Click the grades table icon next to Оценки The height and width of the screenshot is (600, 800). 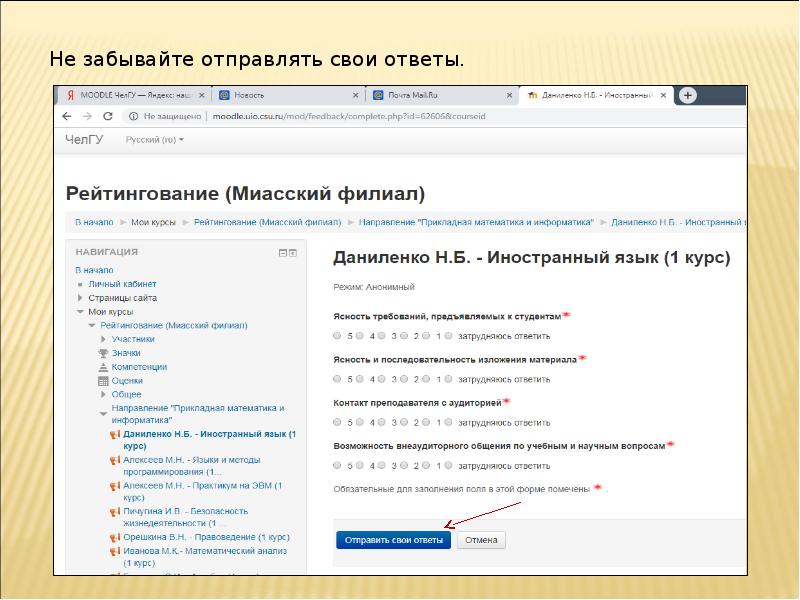[x=103, y=381]
